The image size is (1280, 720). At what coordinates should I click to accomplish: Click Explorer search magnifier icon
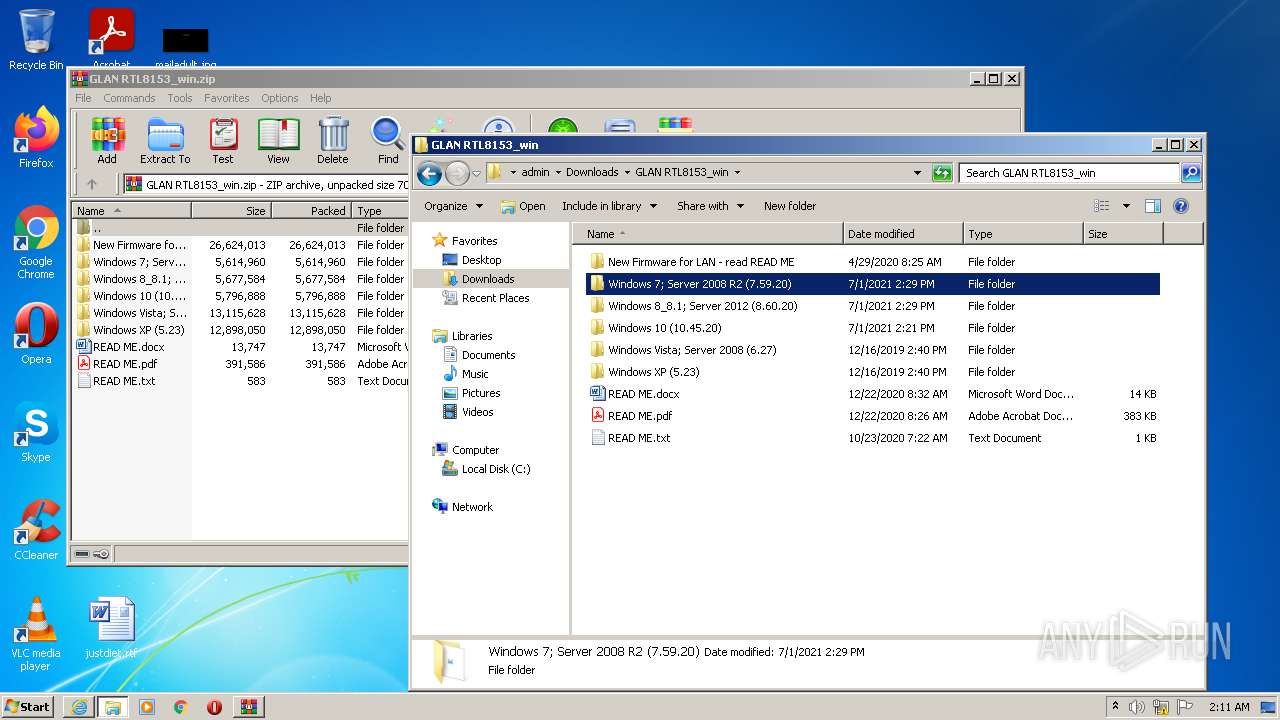coord(1190,173)
